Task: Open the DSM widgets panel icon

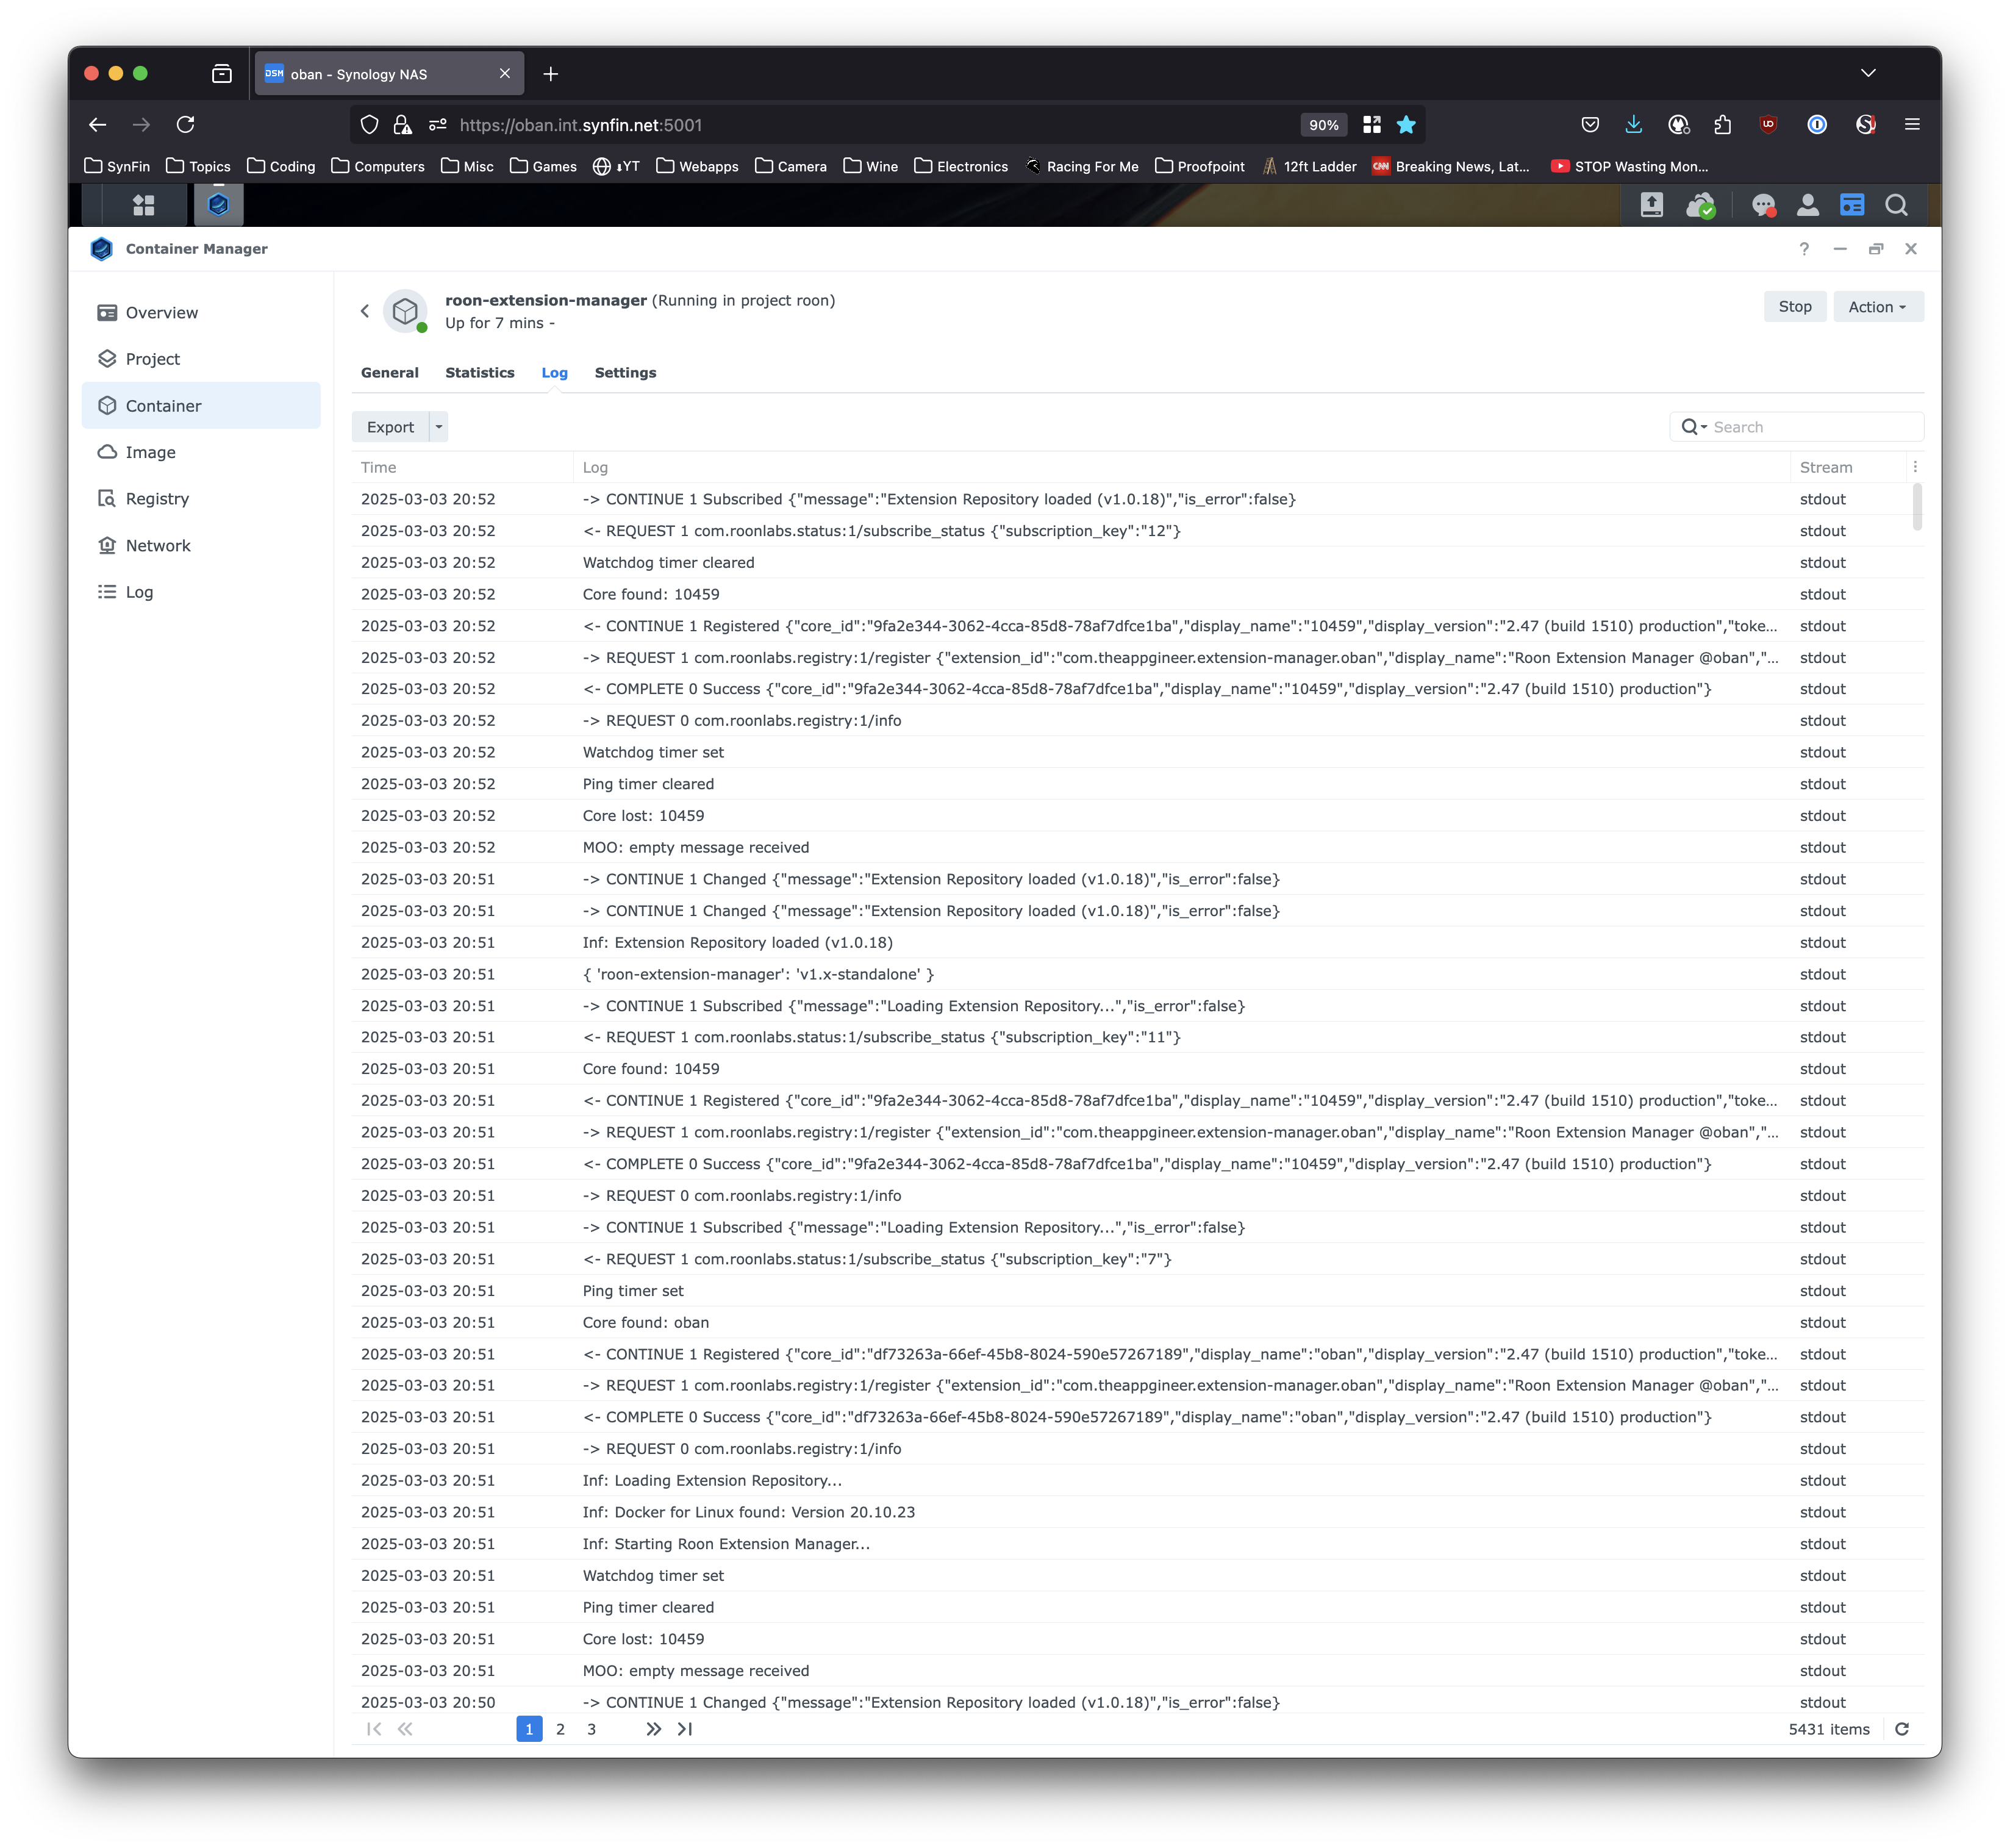Action: coord(1852,205)
